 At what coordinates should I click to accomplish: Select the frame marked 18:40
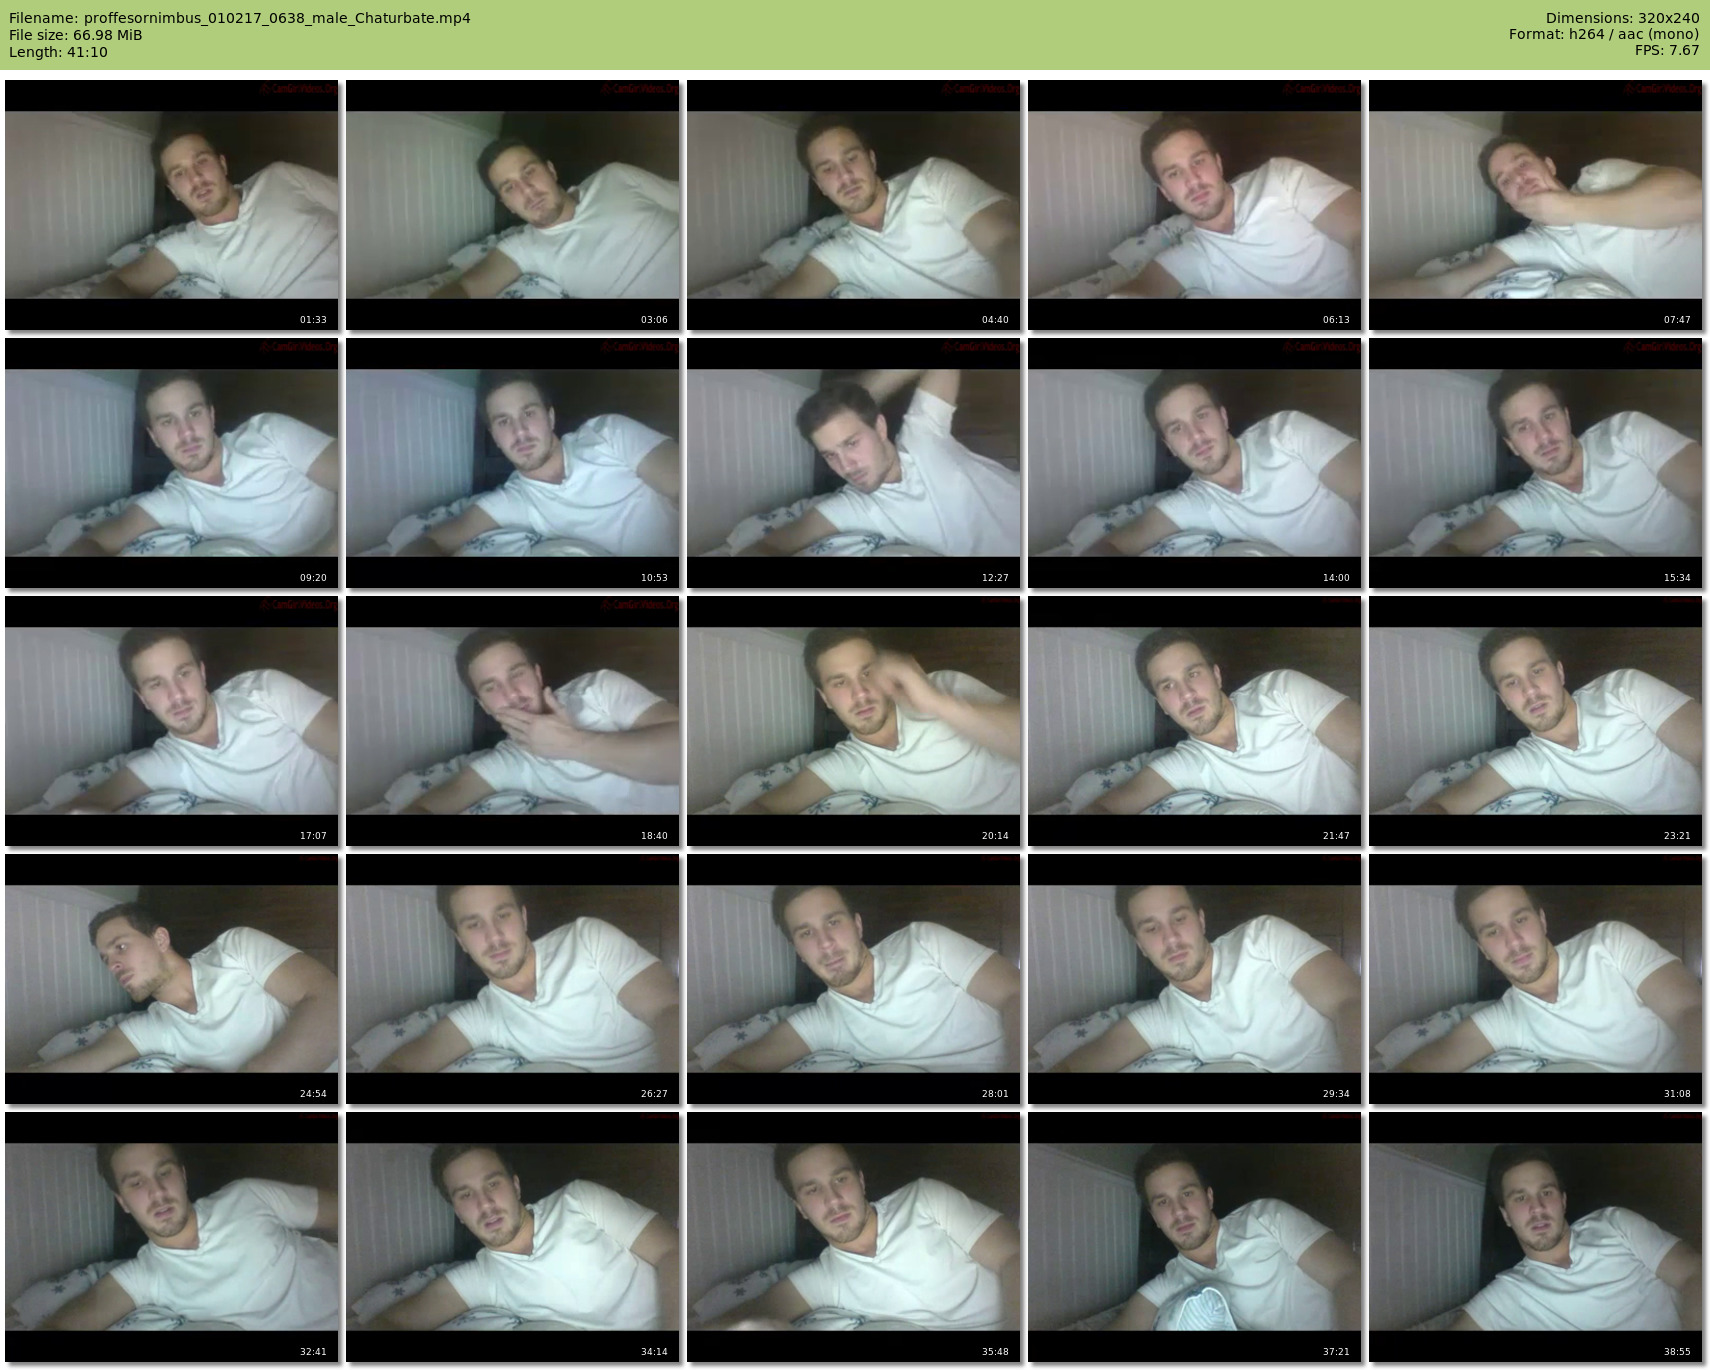tap(513, 721)
